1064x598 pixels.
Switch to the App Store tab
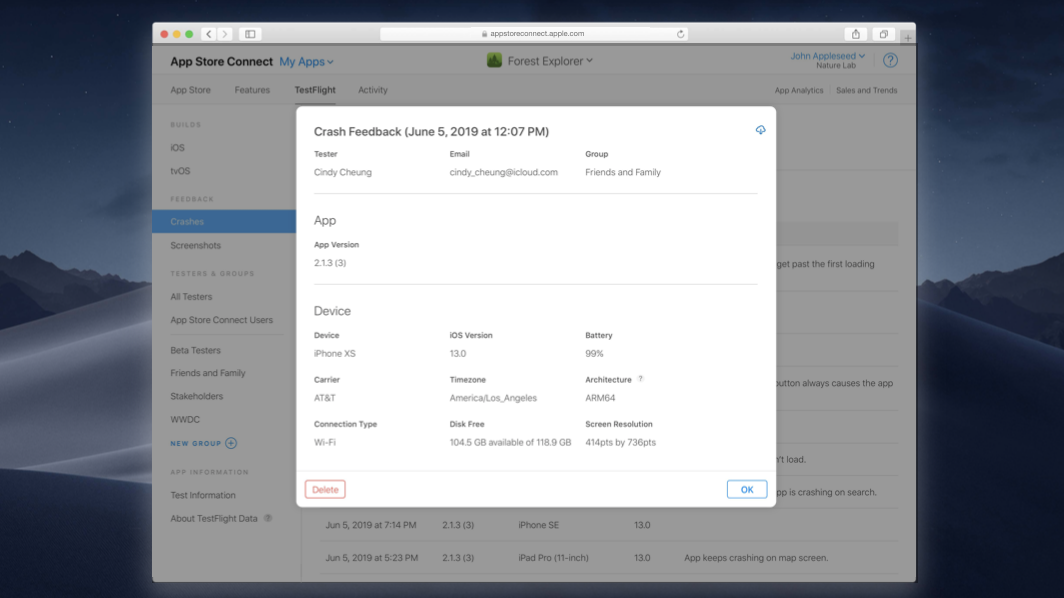[x=190, y=90]
